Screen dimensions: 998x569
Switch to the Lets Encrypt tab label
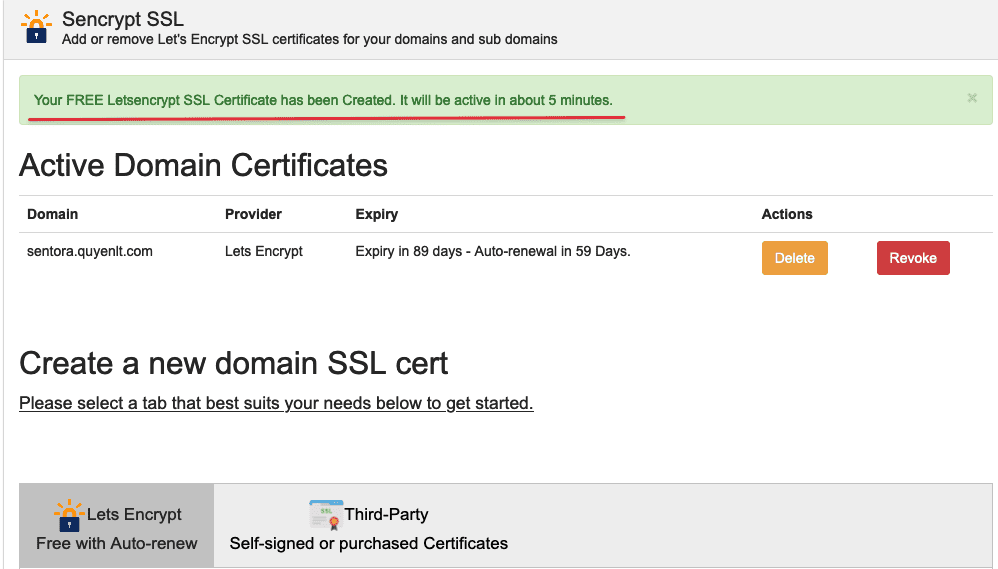[134, 515]
